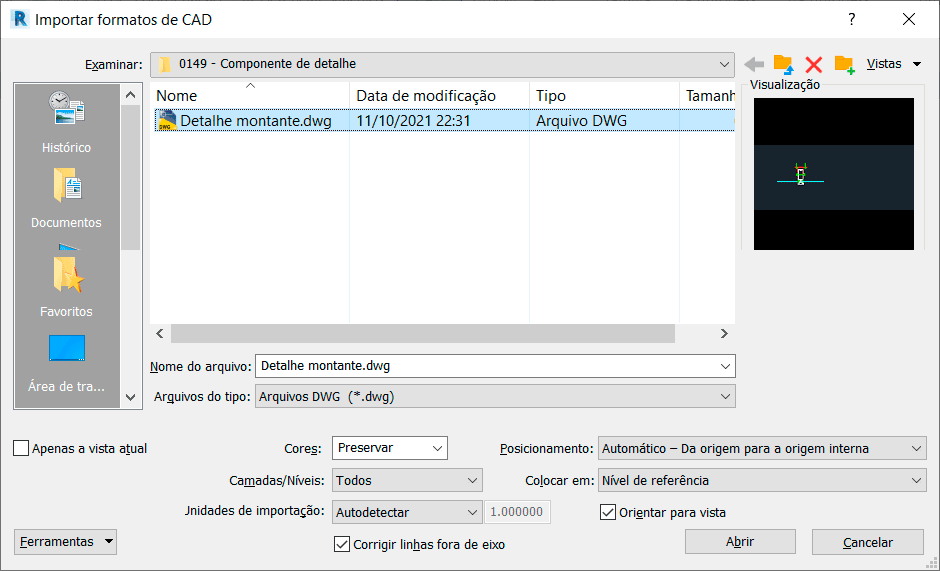940x571 pixels.
Task: Select date 11/10/2021 22:31 cell
Action: [x=413, y=121]
